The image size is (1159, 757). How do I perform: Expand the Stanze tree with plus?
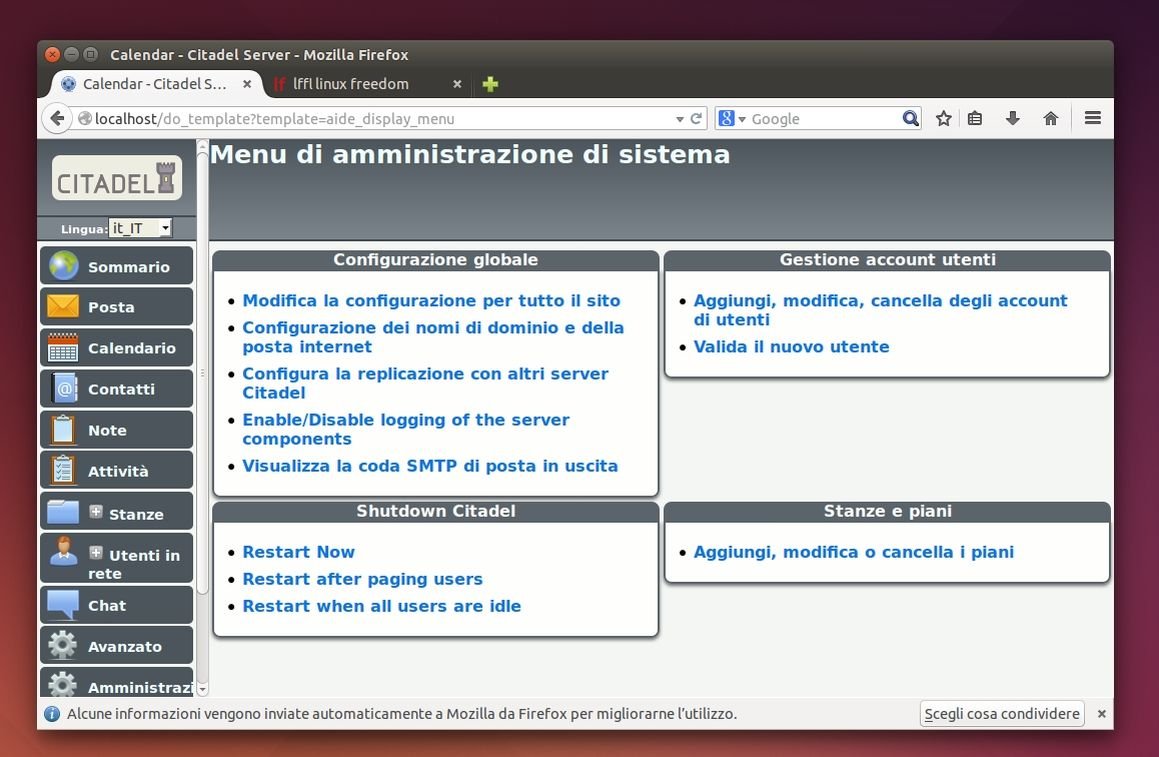point(96,512)
